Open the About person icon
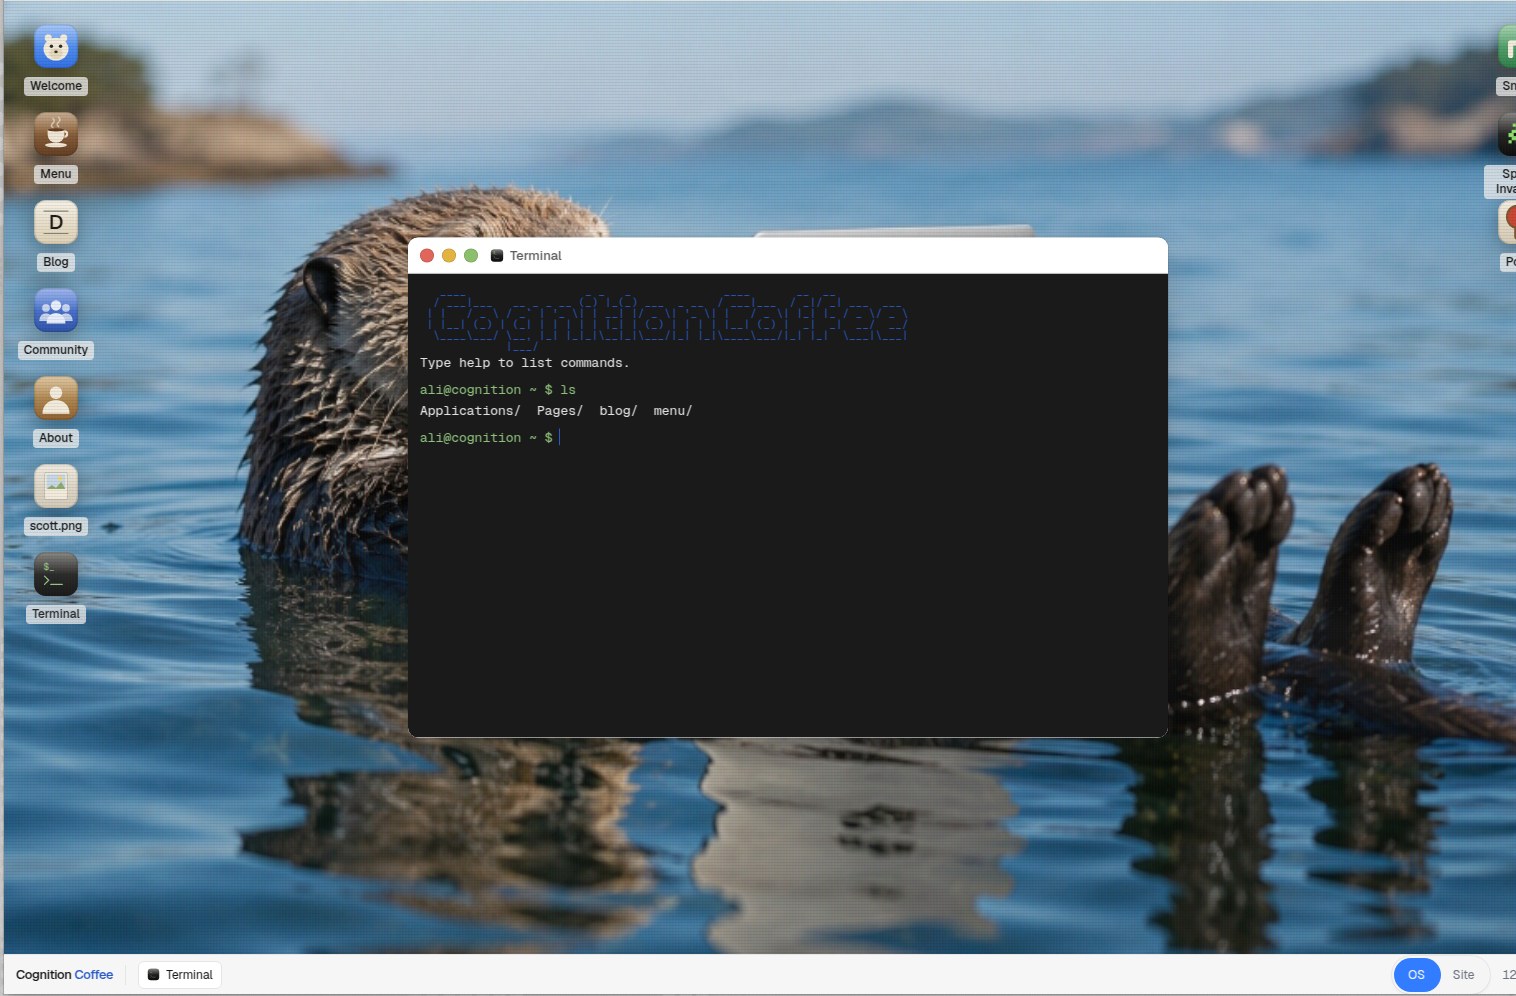1516x996 pixels. click(x=56, y=399)
